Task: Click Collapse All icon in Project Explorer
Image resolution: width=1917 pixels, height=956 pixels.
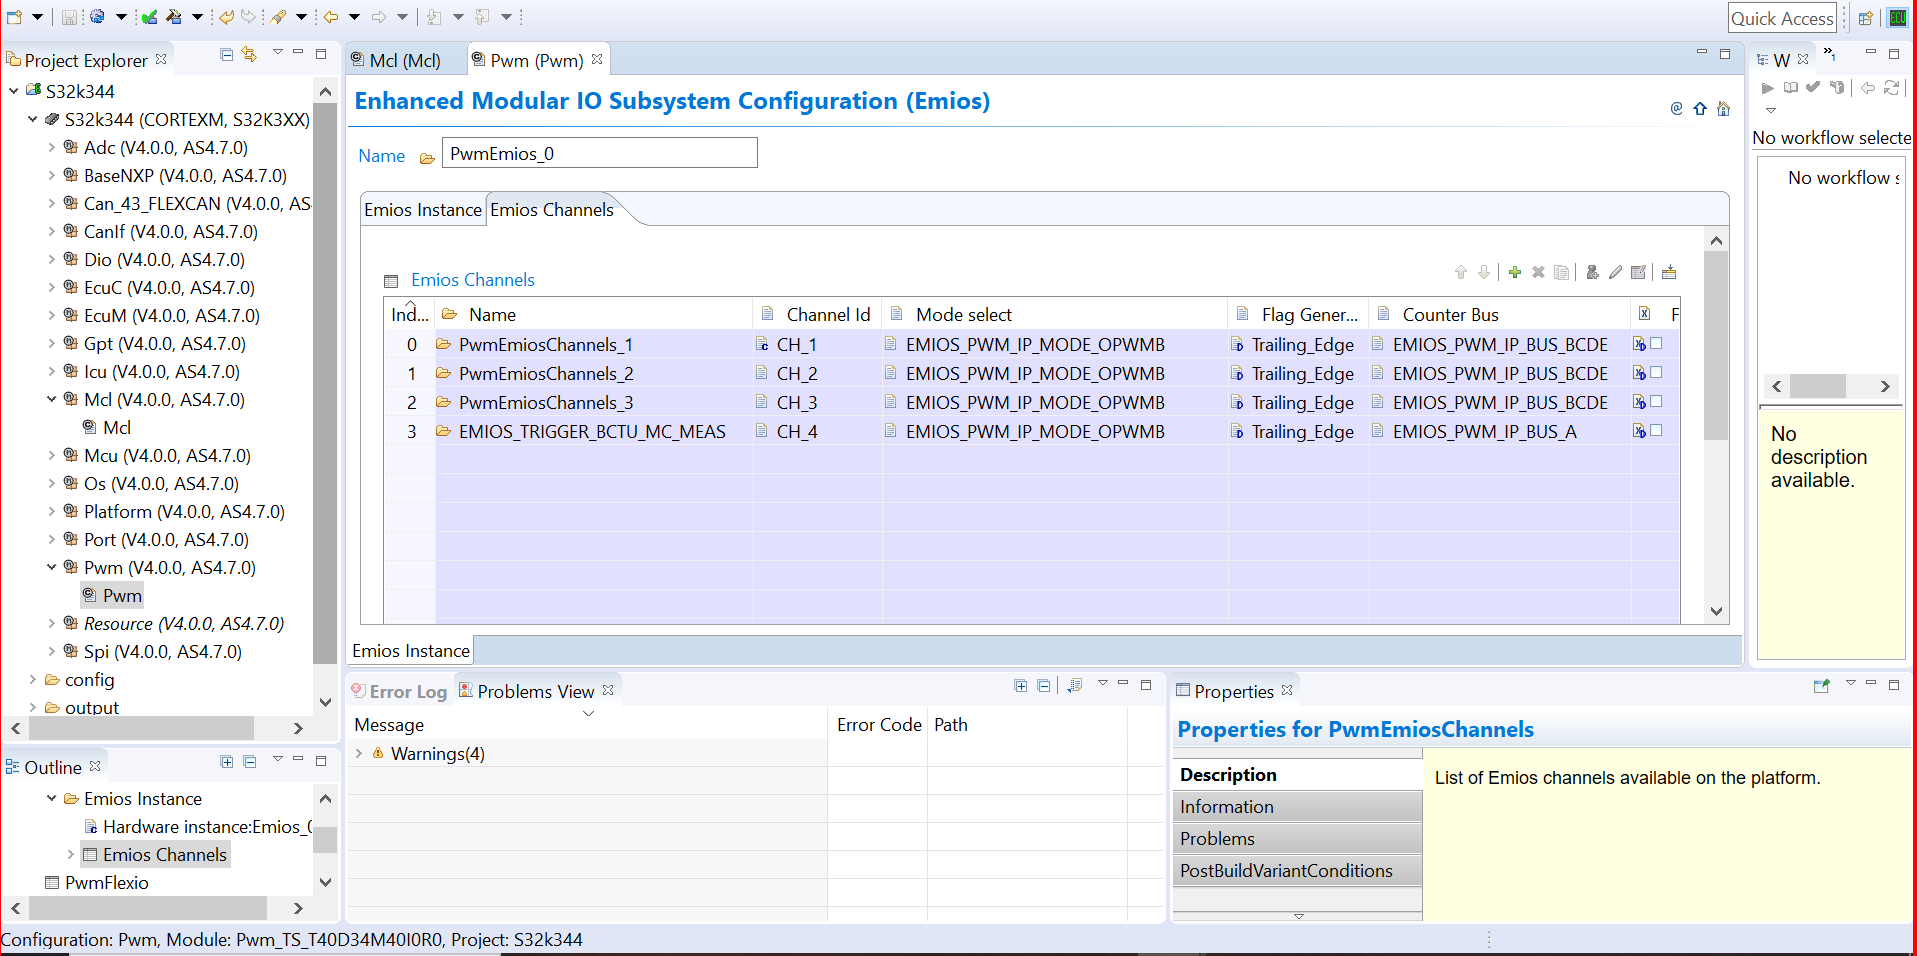Action: pos(226,54)
